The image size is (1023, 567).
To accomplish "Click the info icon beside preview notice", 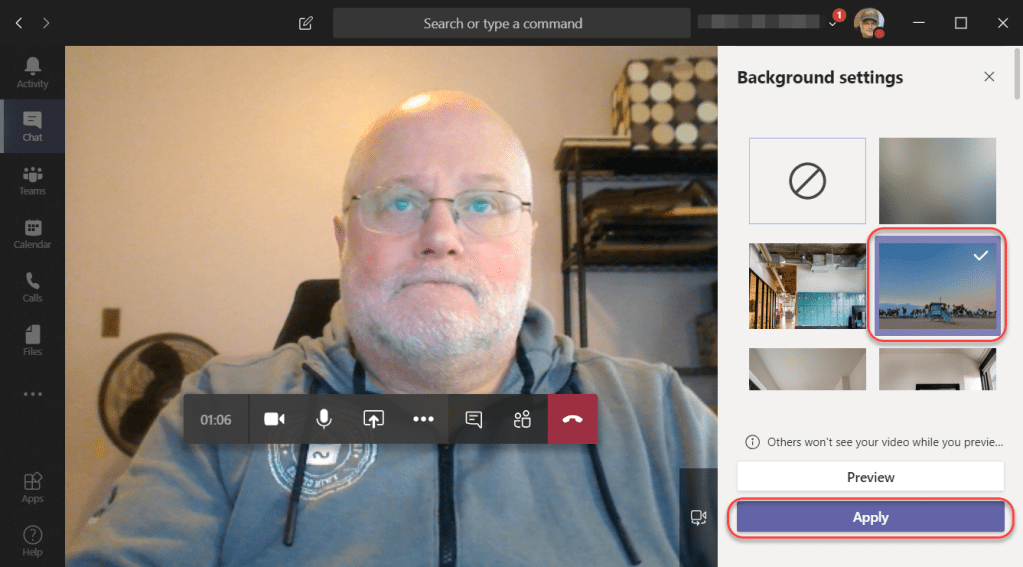I will pos(752,442).
